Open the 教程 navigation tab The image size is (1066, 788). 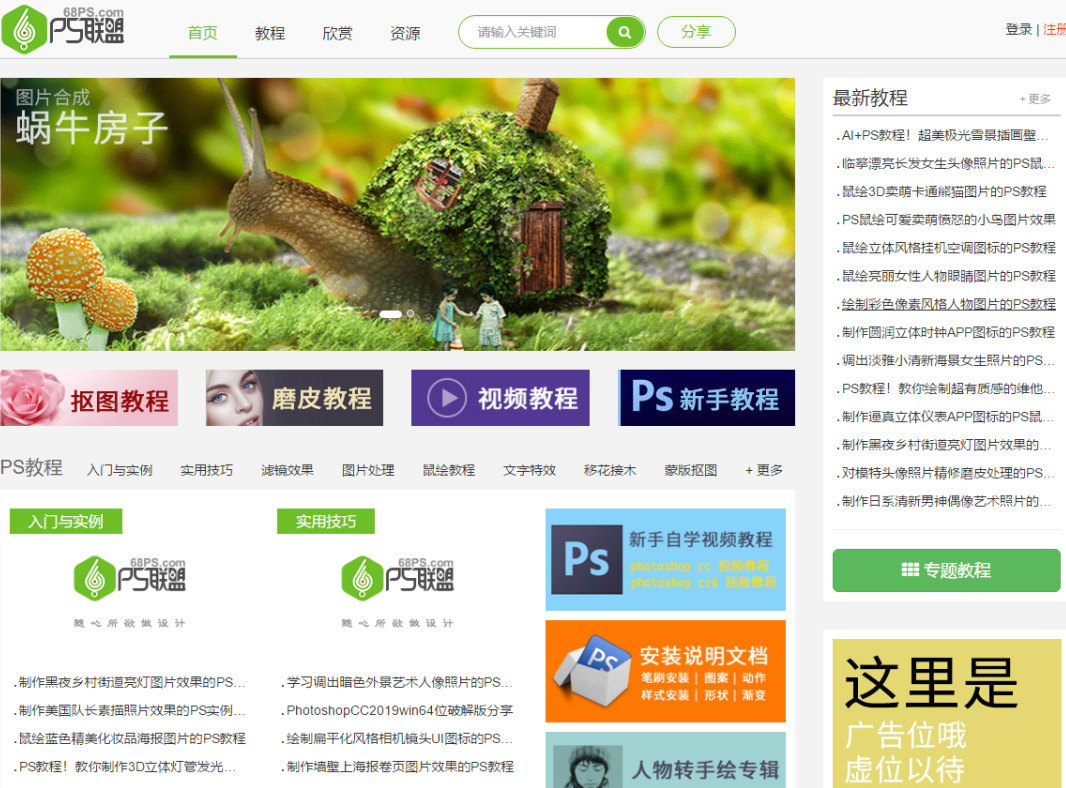pos(270,33)
